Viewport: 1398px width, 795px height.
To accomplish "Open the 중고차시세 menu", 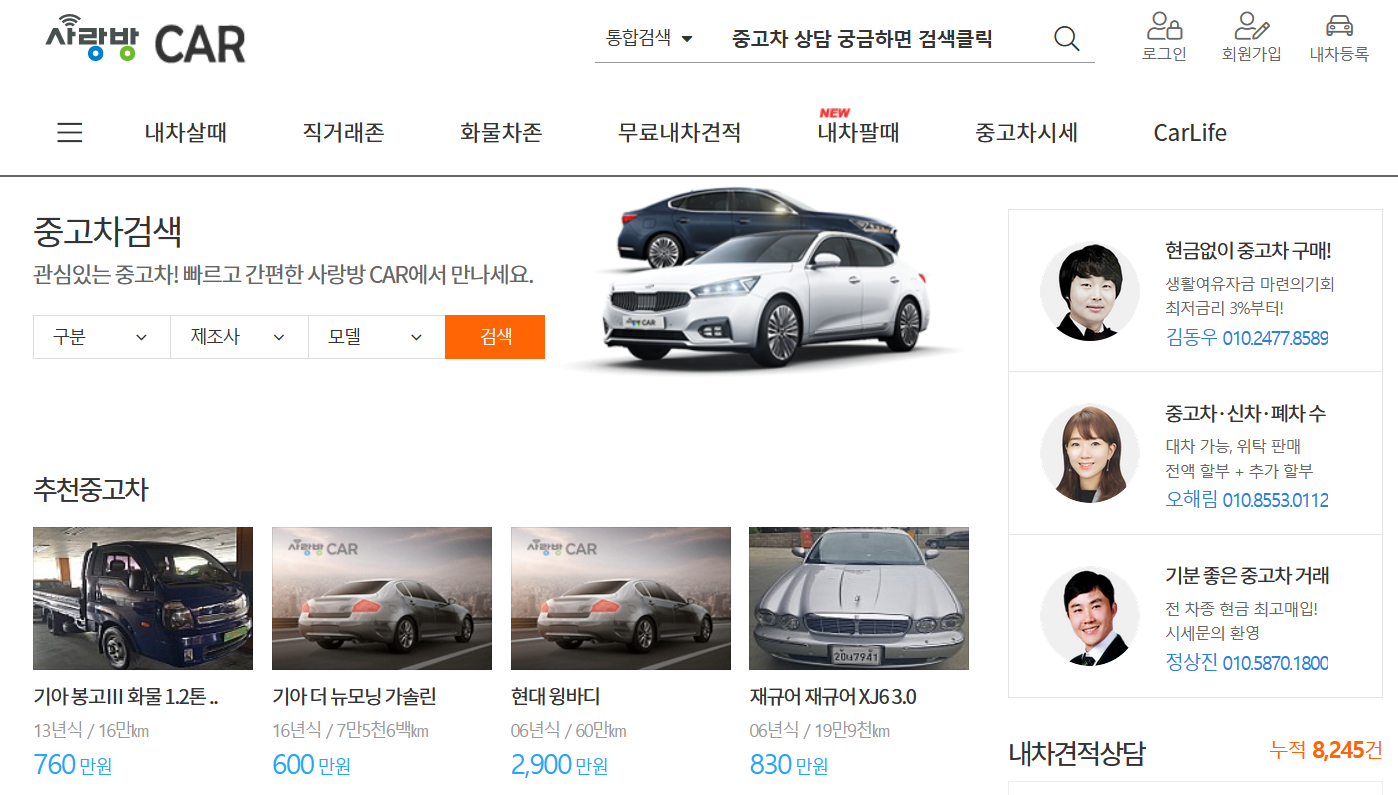I will pyautogui.click(x=1026, y=132).
